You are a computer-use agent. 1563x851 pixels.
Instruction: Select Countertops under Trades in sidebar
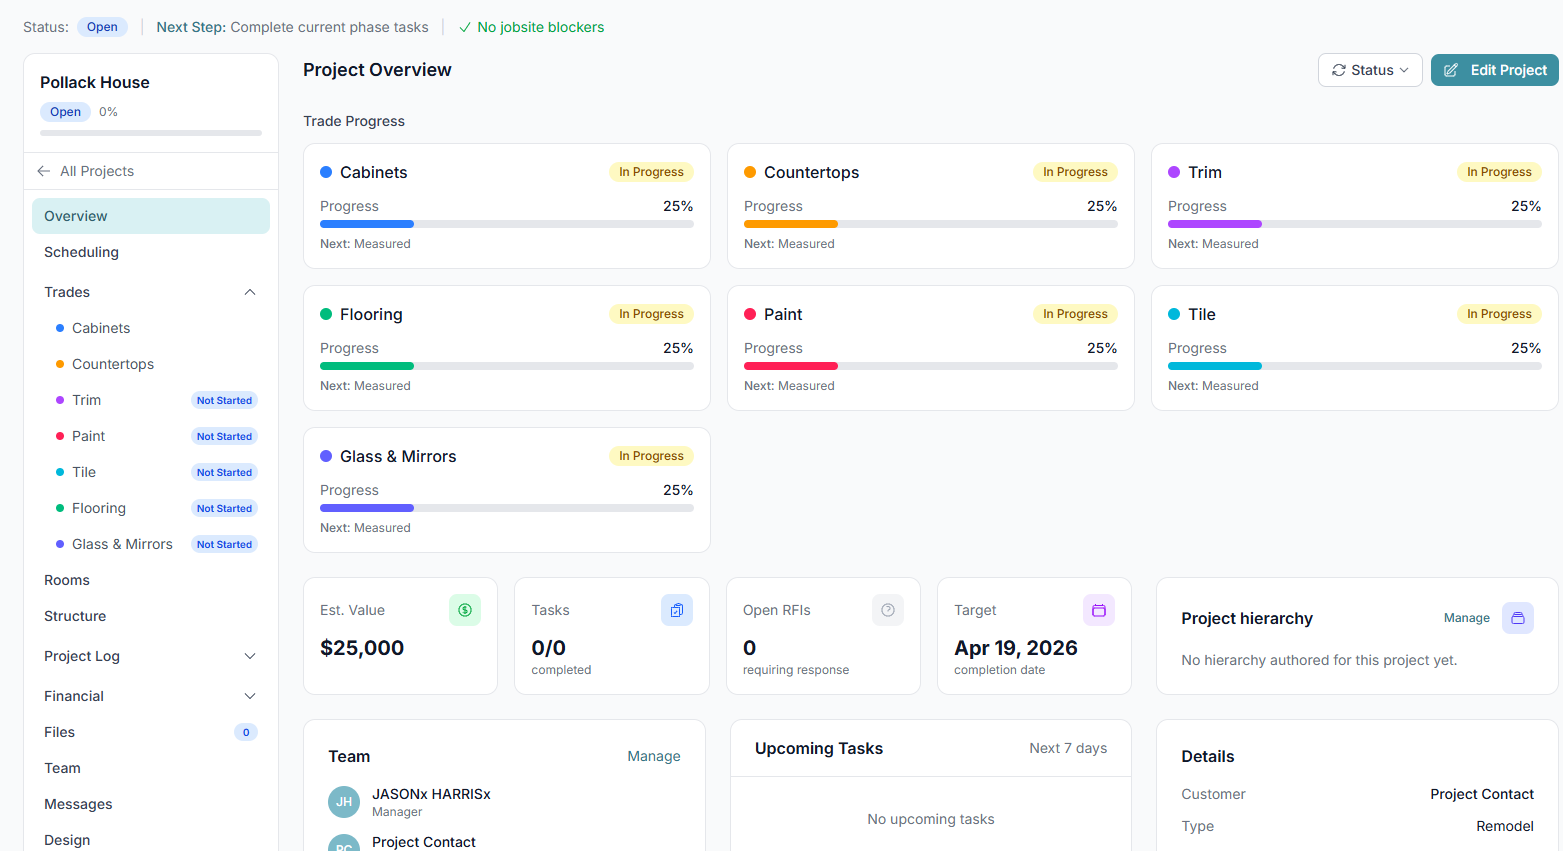click(158, 364)
